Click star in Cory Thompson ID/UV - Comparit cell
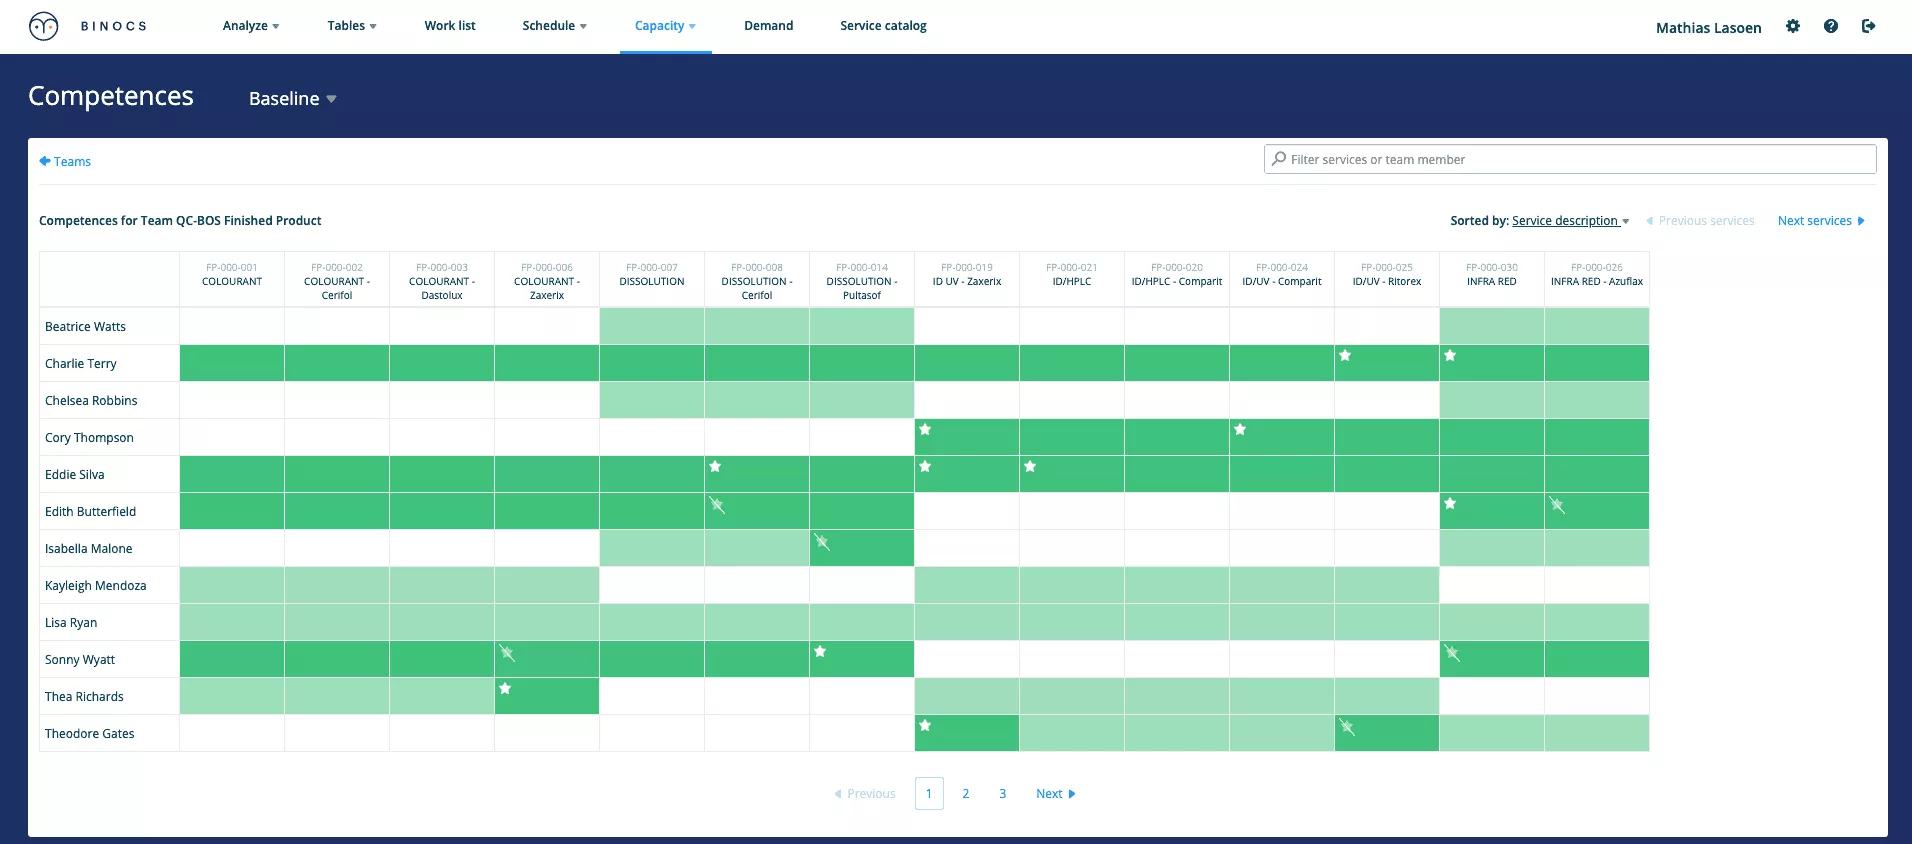Screen dimensions: 1912x844 [x=1240, y=429]
